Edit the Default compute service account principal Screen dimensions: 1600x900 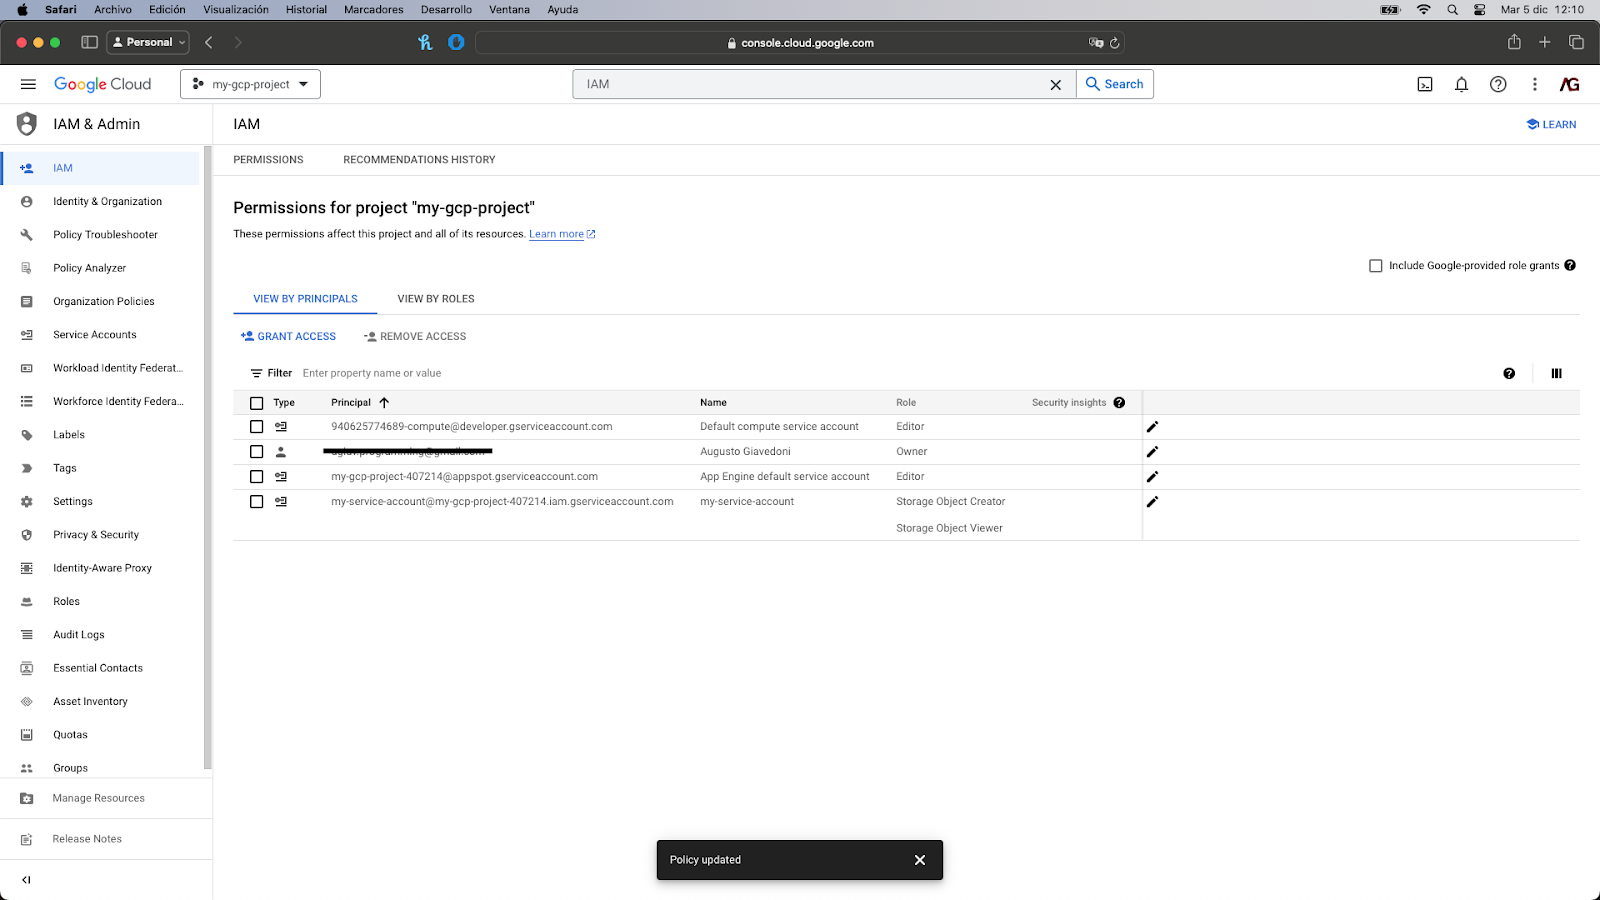coord(1152,427)
